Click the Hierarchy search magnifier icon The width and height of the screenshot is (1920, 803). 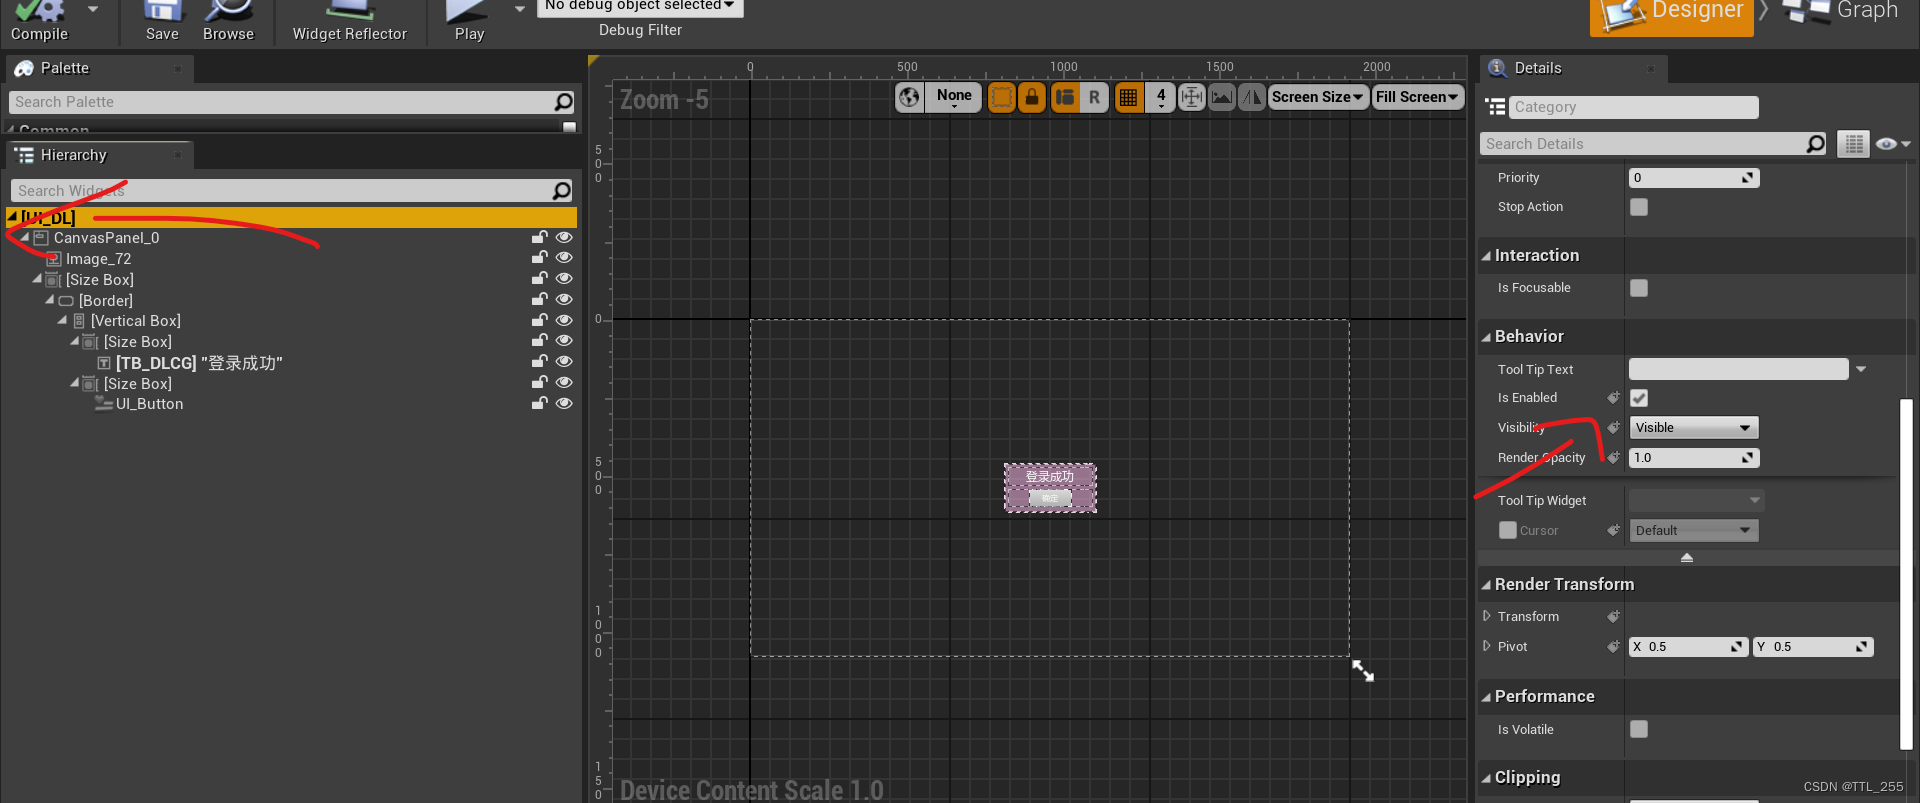click(x=562, y=190)
